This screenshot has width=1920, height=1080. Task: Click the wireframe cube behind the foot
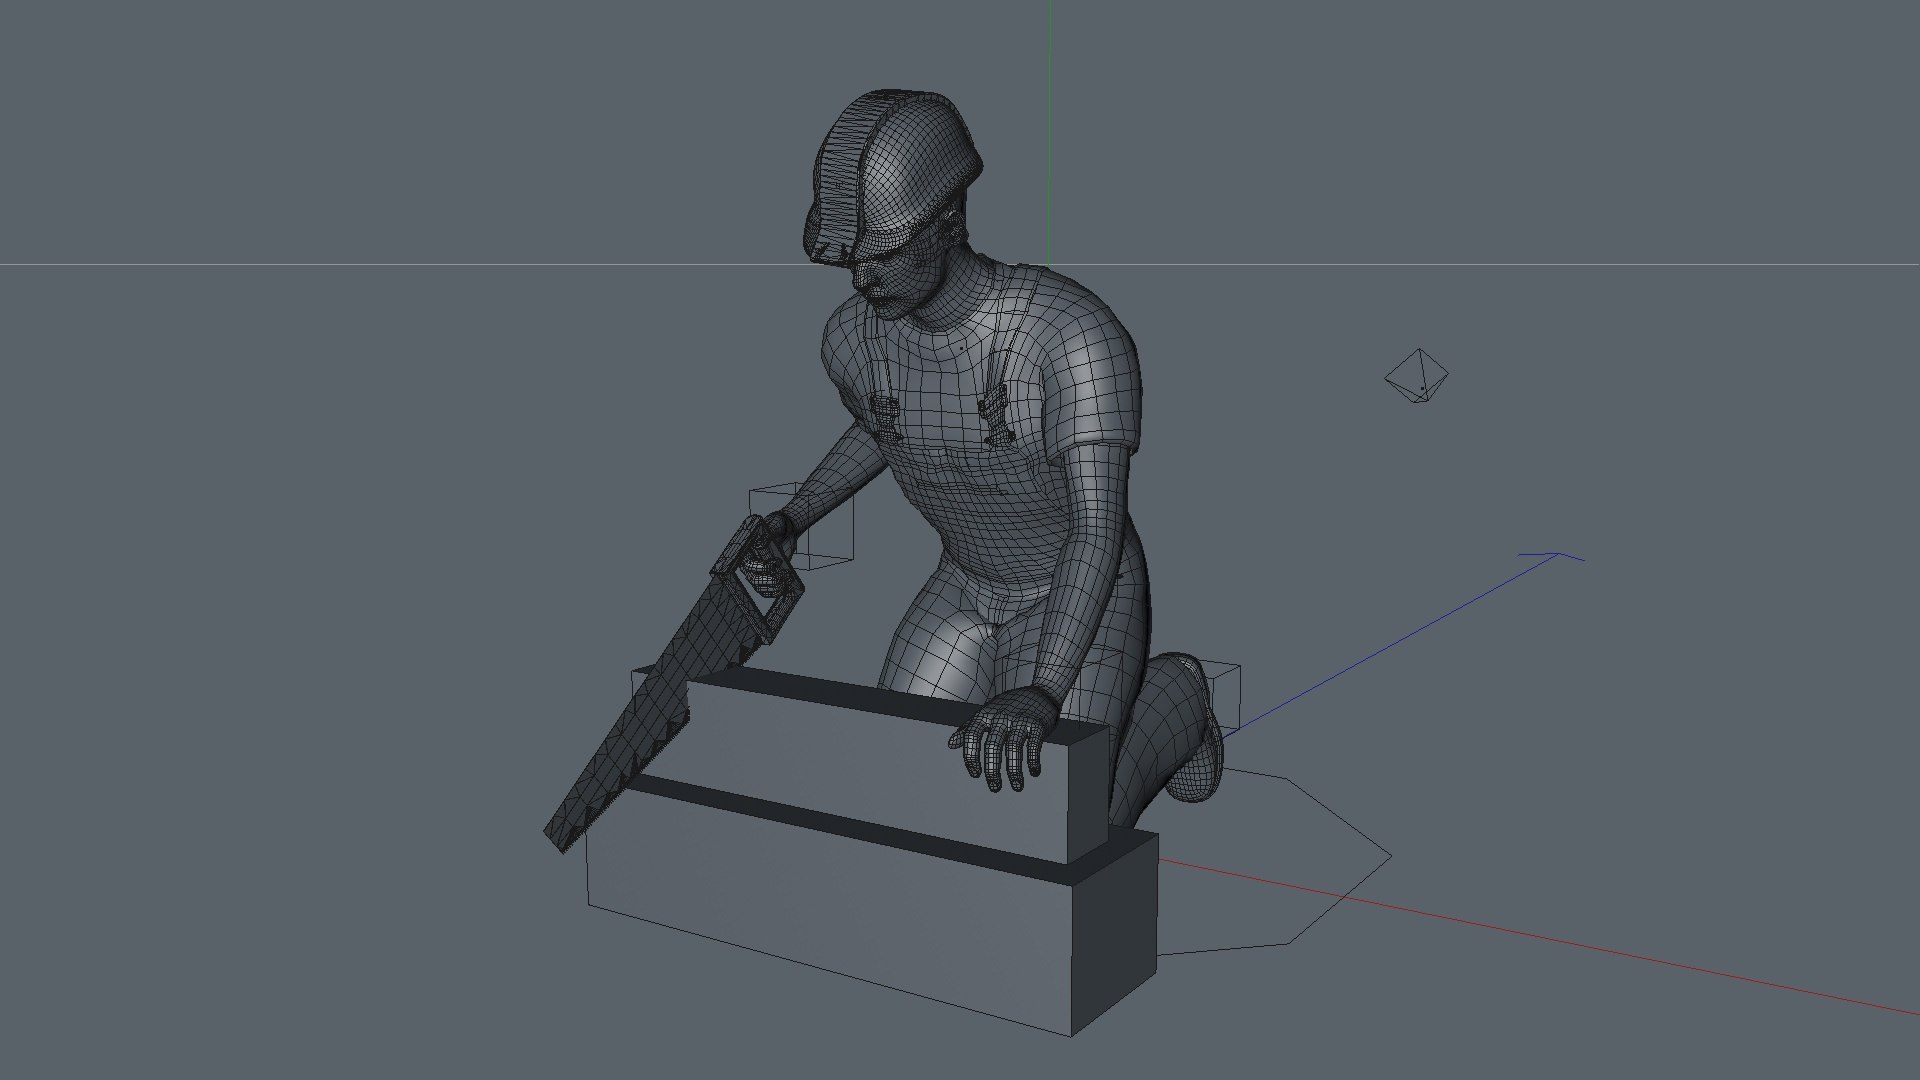[x=1225, y=695]
